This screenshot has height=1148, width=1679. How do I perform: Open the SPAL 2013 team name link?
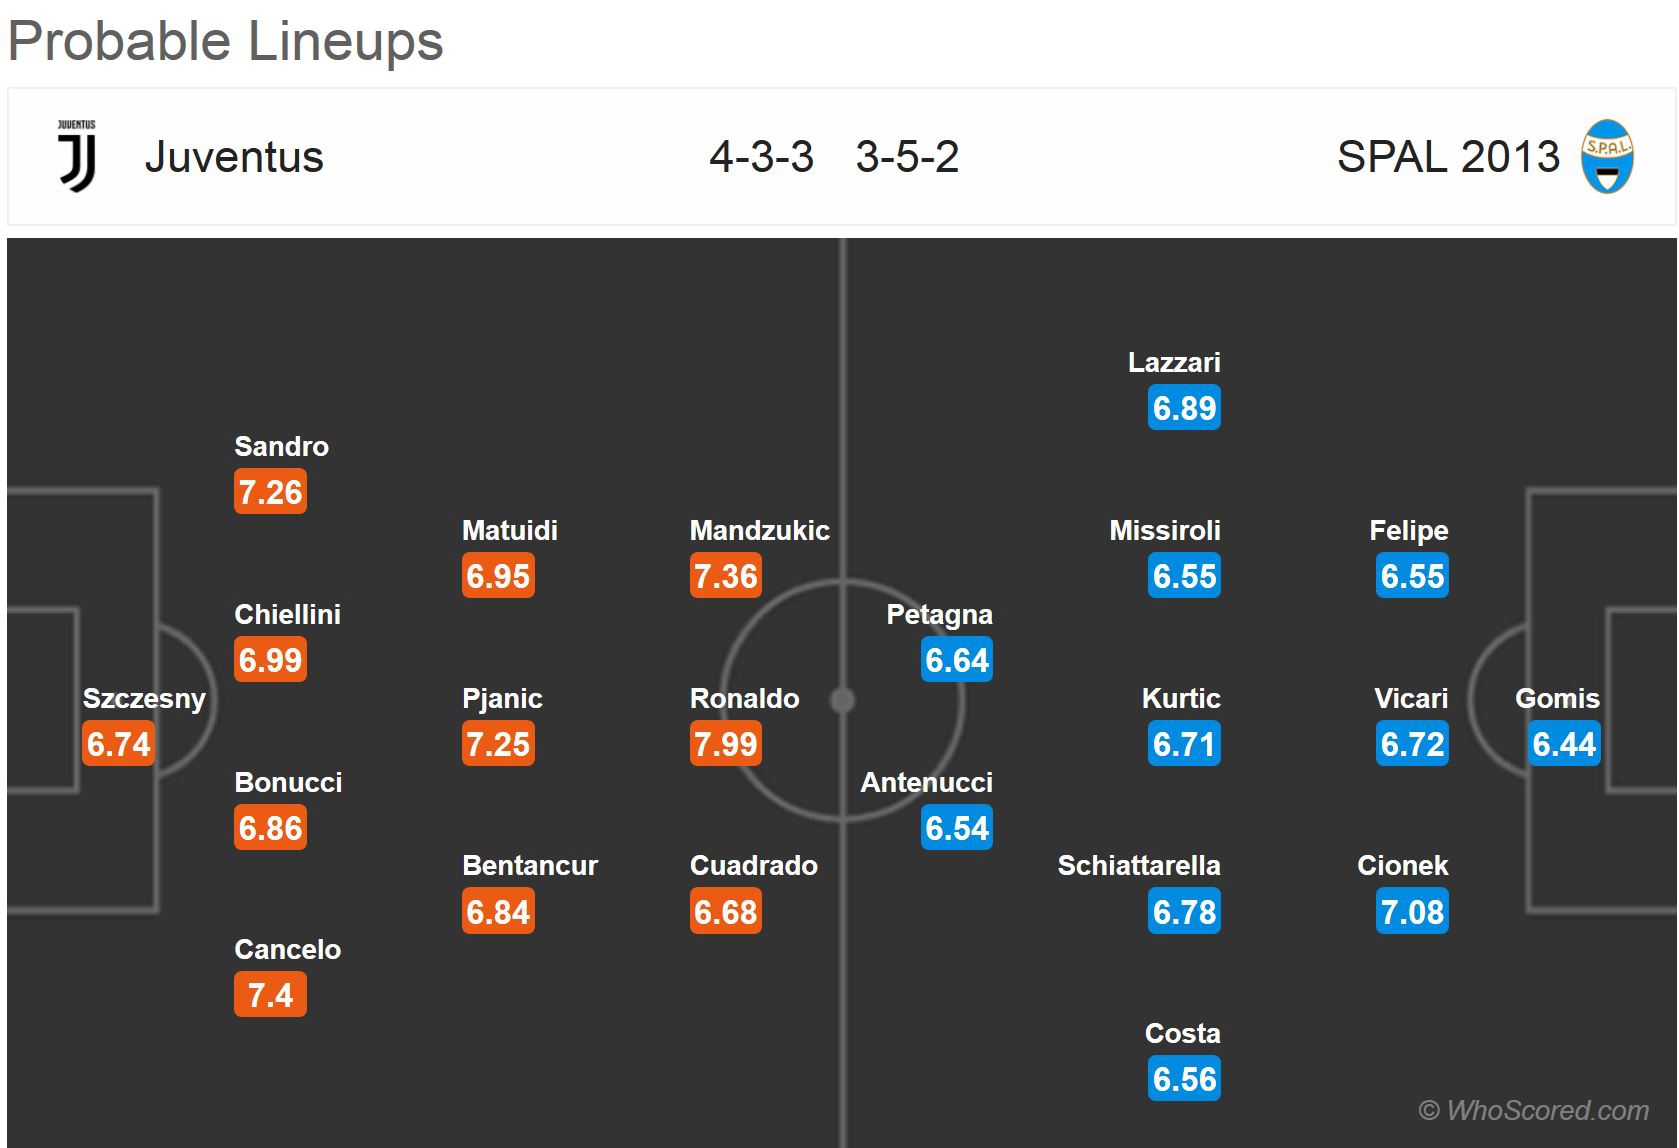coord(1447,157)
